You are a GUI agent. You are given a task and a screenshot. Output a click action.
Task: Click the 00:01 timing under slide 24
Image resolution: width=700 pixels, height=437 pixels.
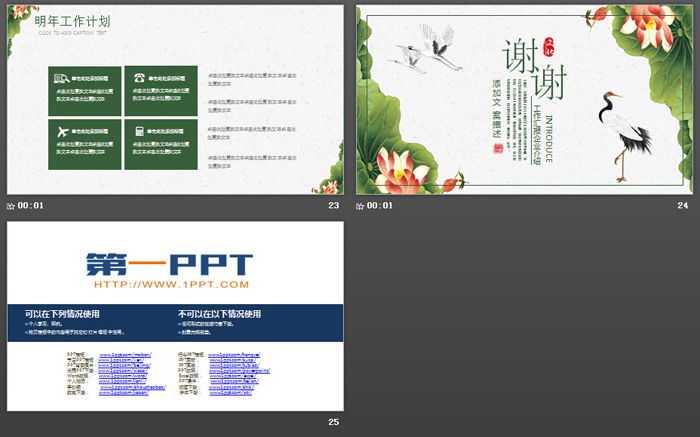pyautogui.click(x=380, y=205)
